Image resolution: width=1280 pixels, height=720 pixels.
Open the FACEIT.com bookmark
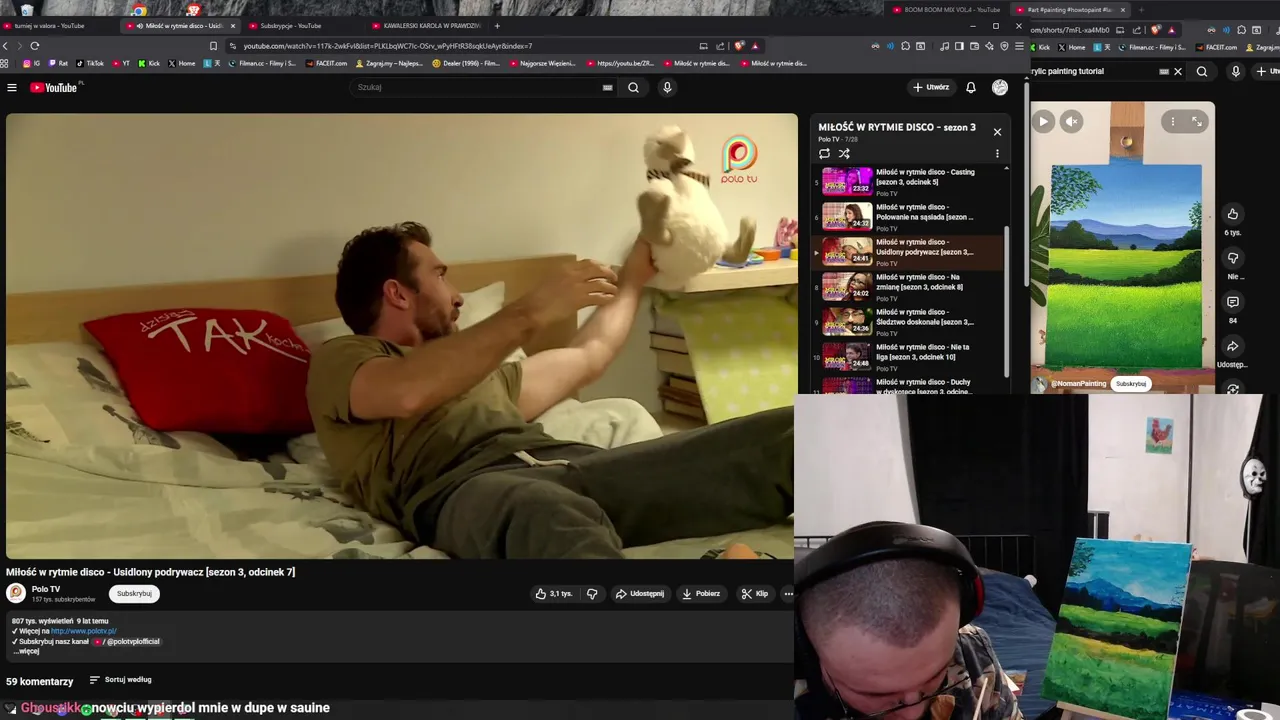click(326, 64)
